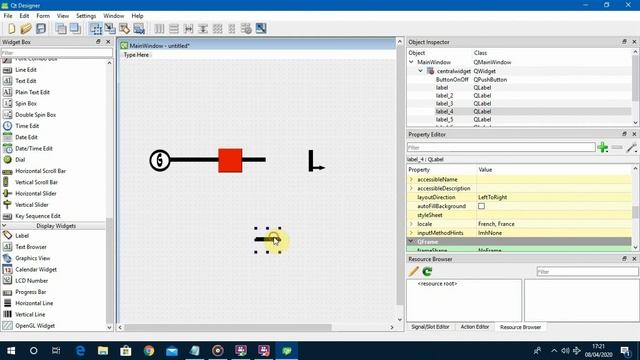640x360 pixels.
Task: Open the Windows Start menu
Action: 11,351
